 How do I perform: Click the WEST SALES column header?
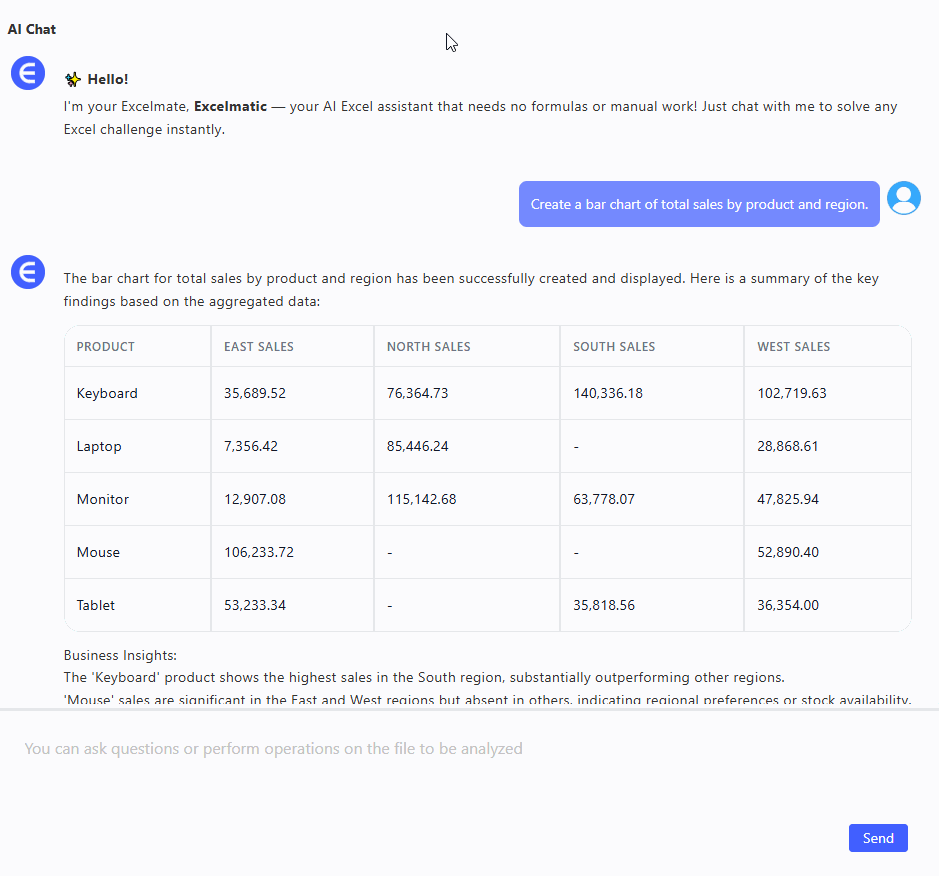point(794,347)
